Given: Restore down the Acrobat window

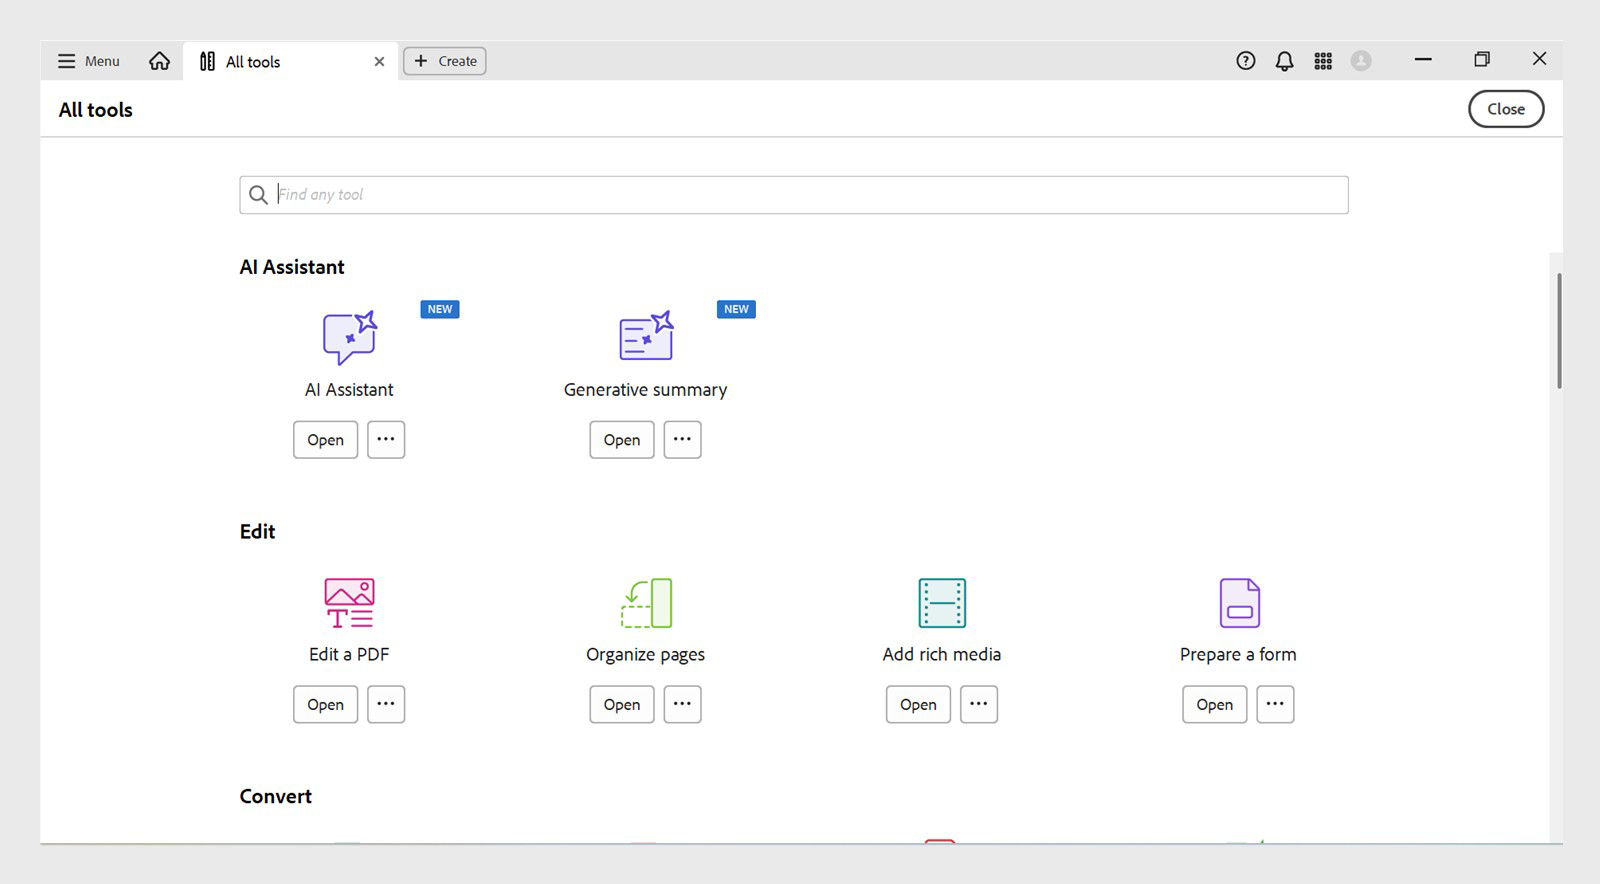Looking at the screenshot, I should tap(1482, 60).
